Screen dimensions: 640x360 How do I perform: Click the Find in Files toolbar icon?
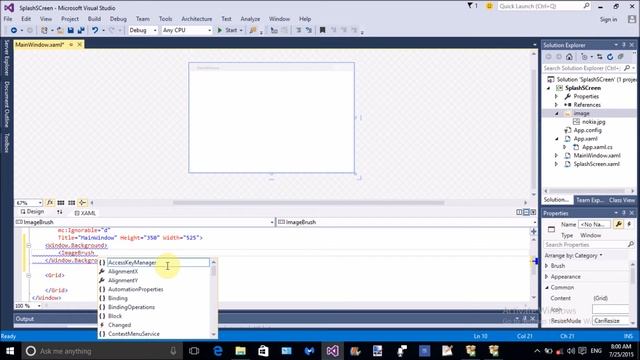click(253, 30)
